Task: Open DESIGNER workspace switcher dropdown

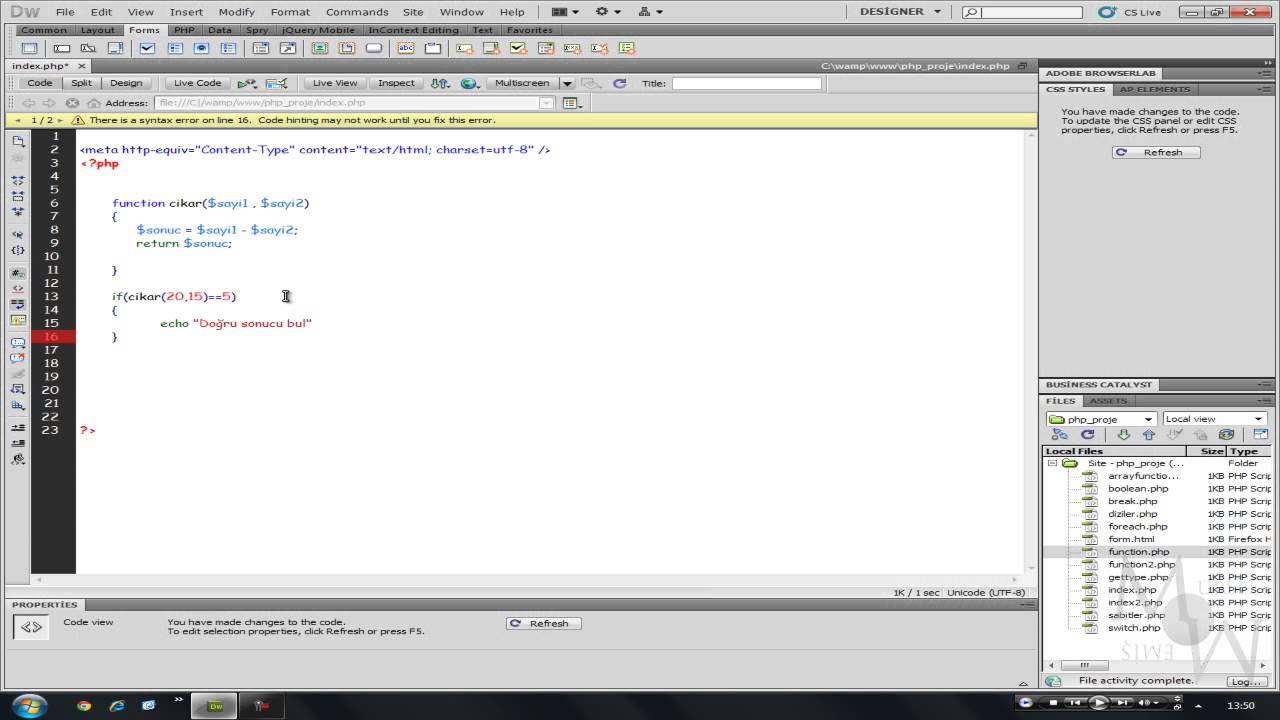Action: 900,12
